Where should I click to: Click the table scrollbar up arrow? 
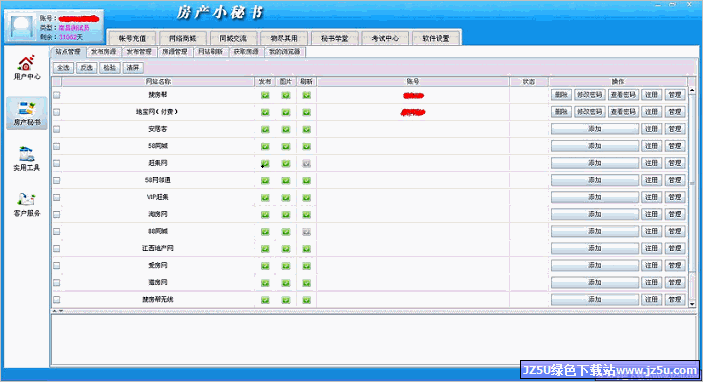[x=692, y=90]
